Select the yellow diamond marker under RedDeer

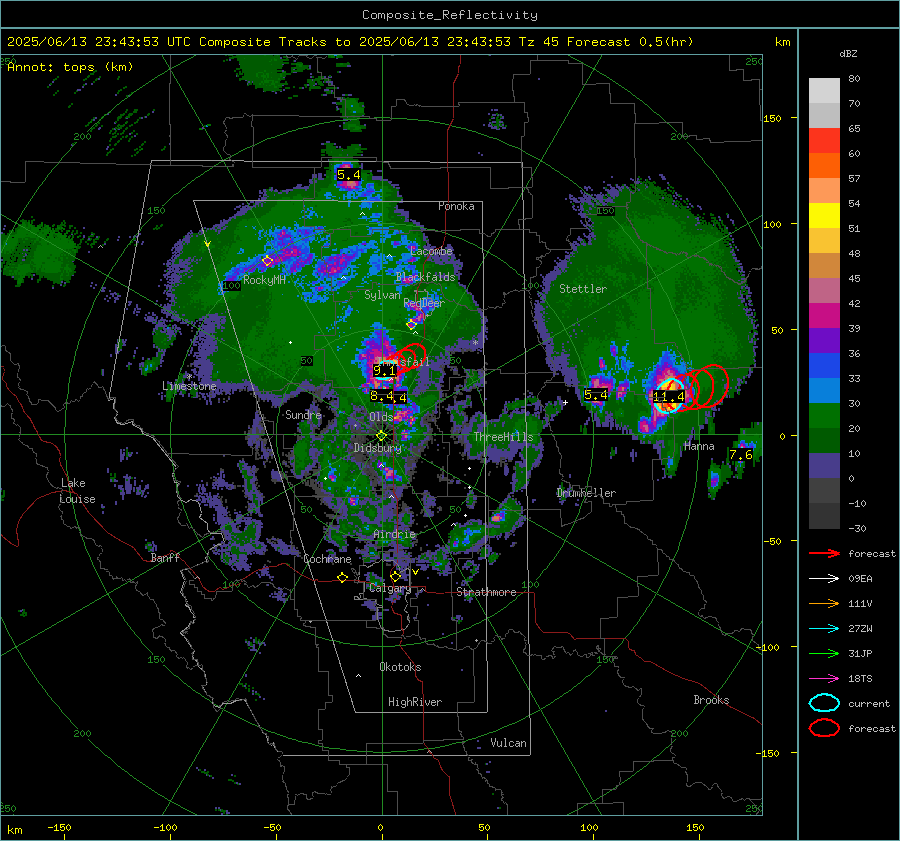(411, 325)
